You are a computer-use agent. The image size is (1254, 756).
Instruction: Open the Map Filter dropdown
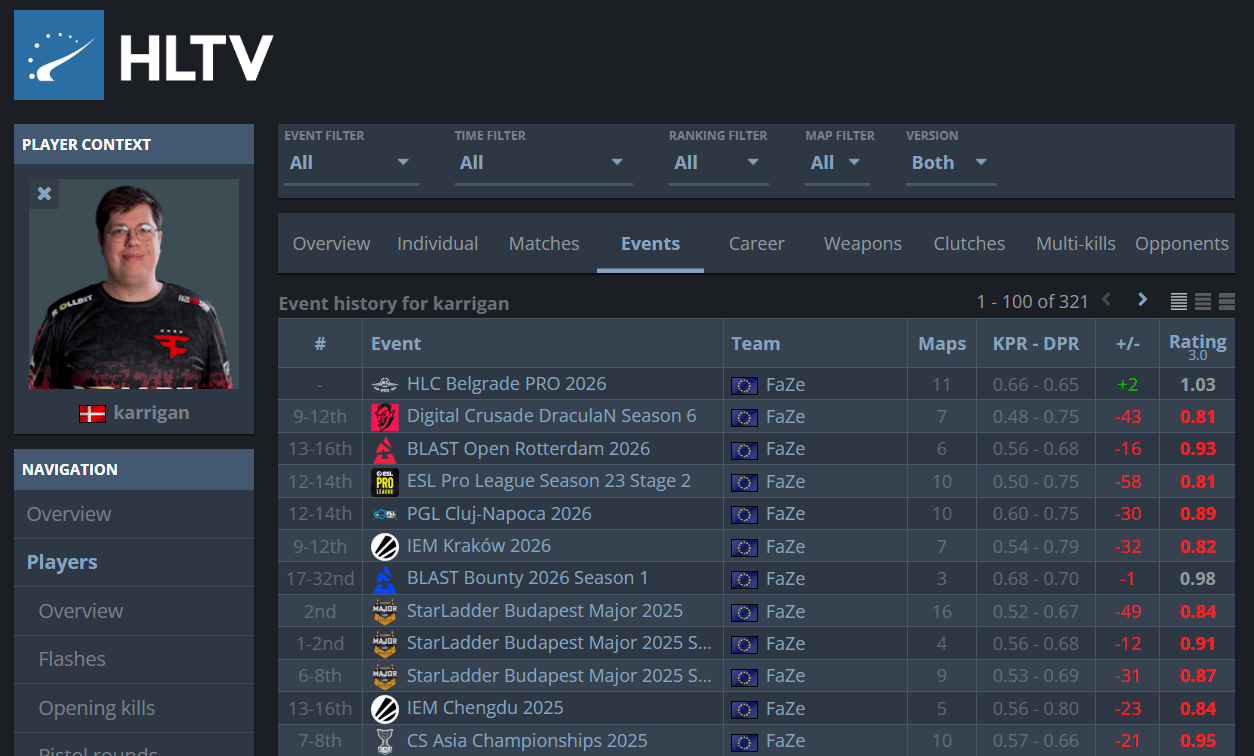(x=836, y=163)
